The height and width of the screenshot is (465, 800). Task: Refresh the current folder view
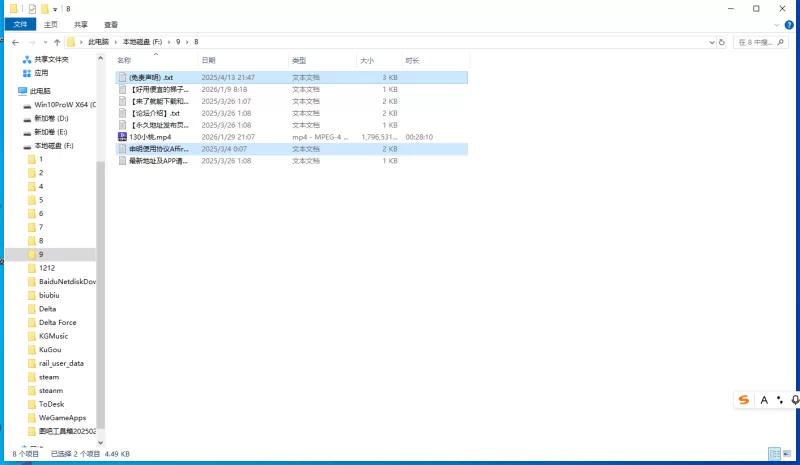tap(723, 42)
